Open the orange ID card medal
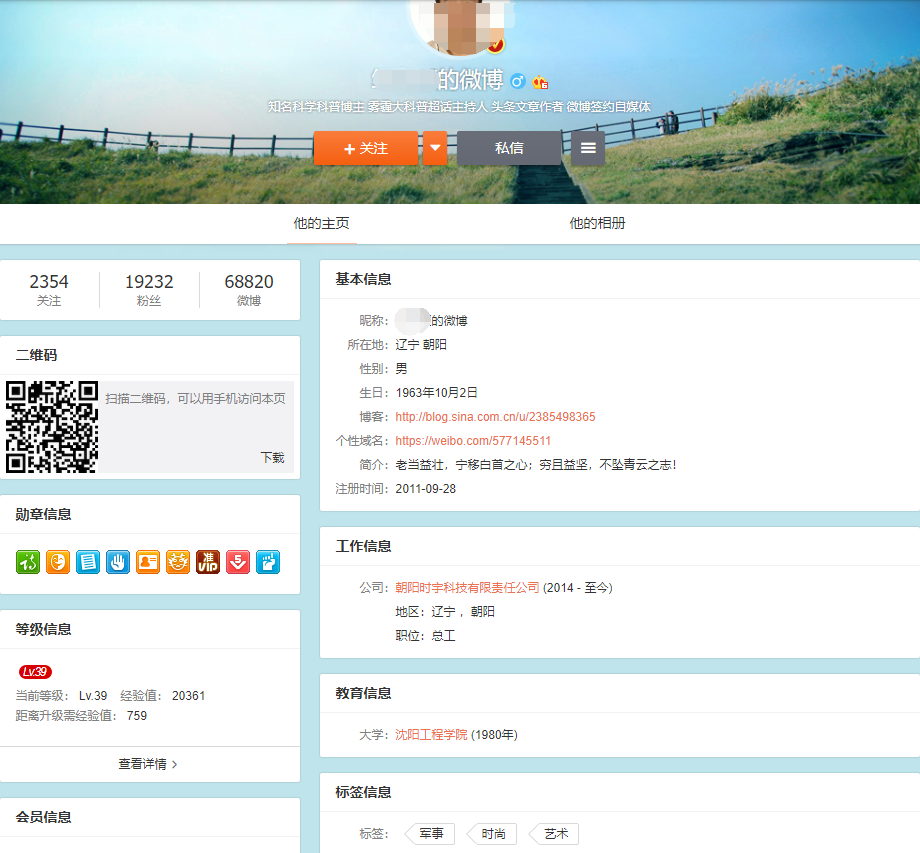This screenshot has width=920, height=853. 148,562
